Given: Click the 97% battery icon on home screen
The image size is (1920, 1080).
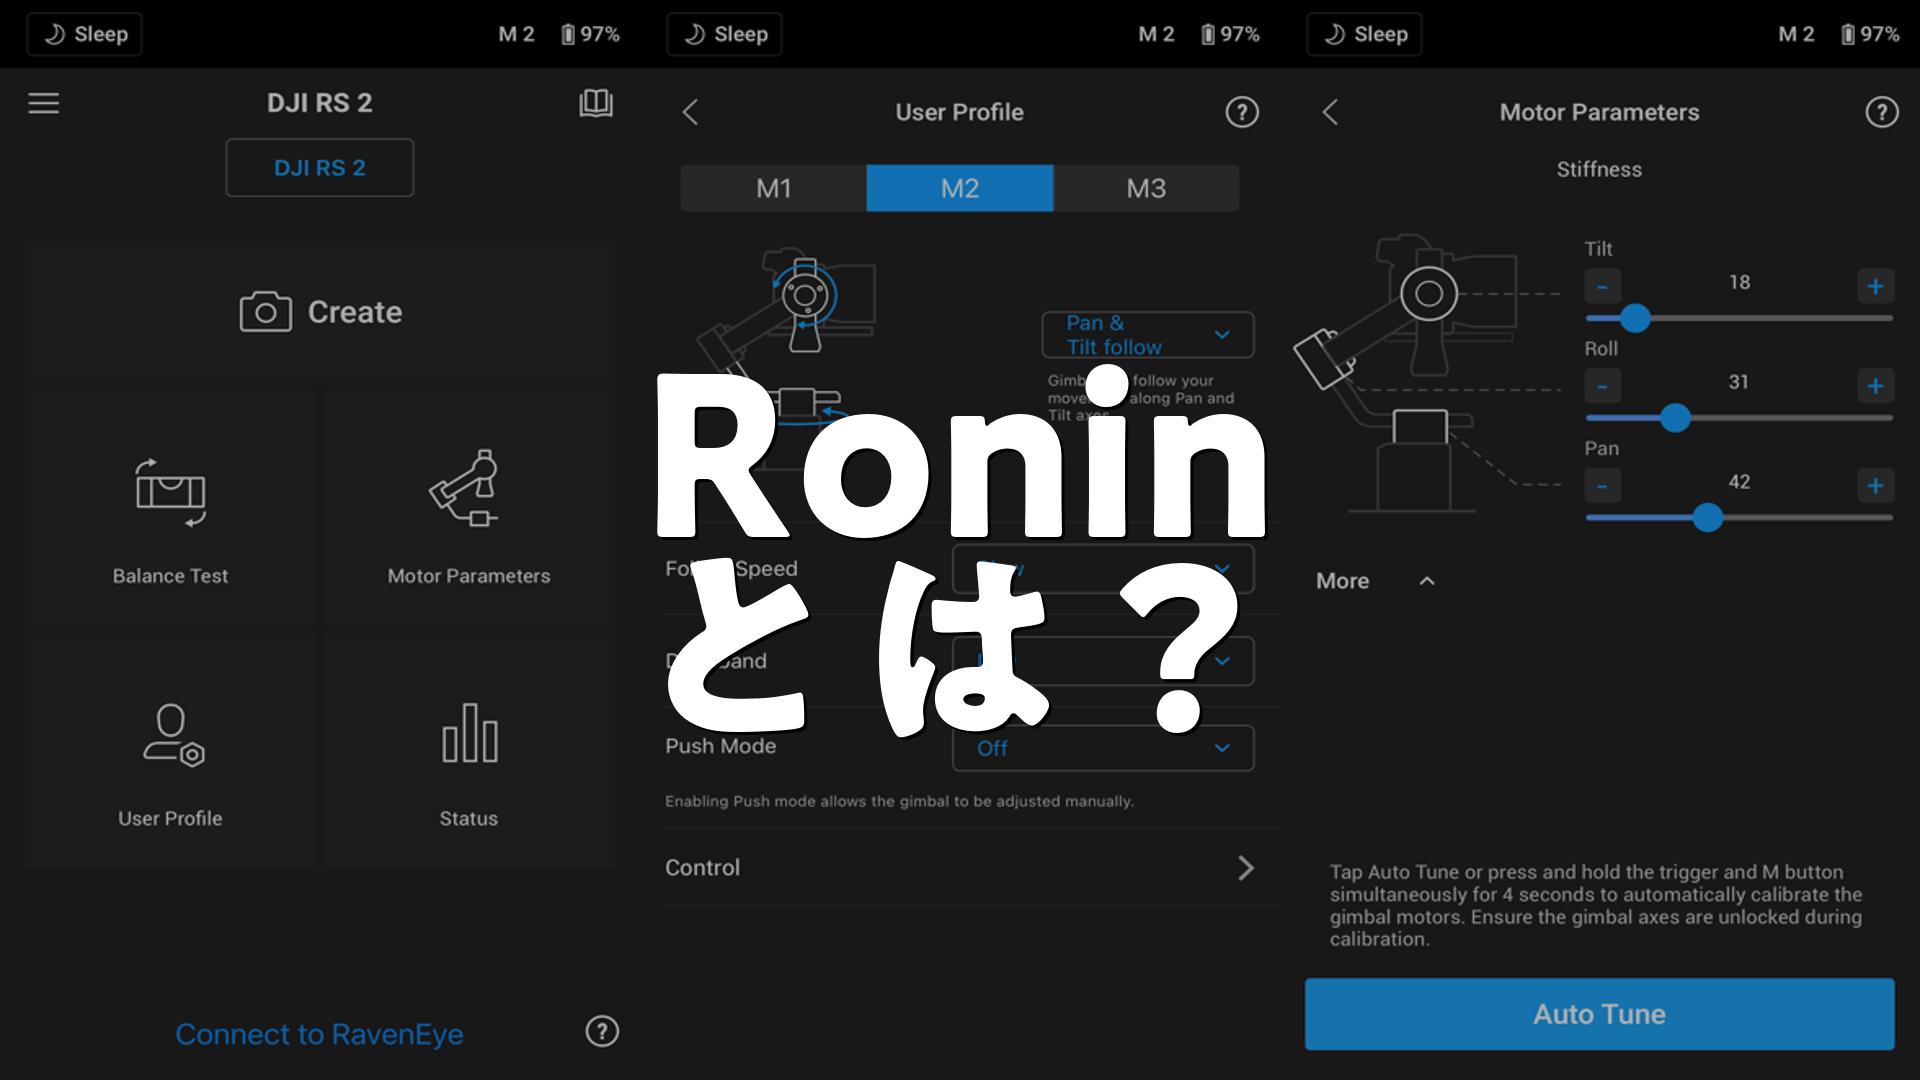Looking at the screenshot, I should coord(568,34).
